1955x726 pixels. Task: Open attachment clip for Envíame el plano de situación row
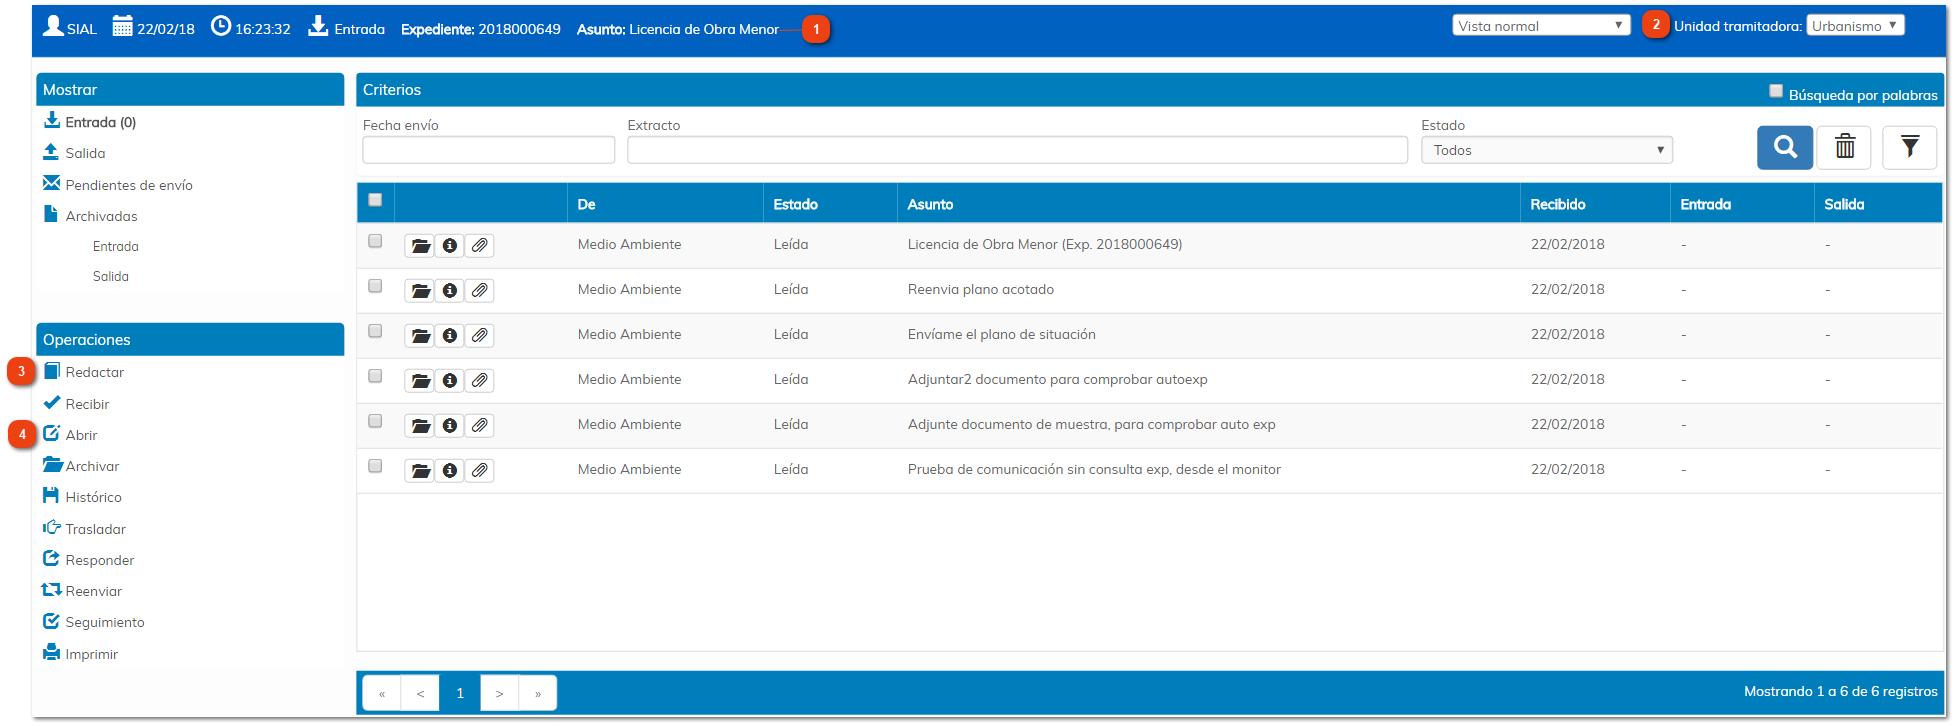480,335
